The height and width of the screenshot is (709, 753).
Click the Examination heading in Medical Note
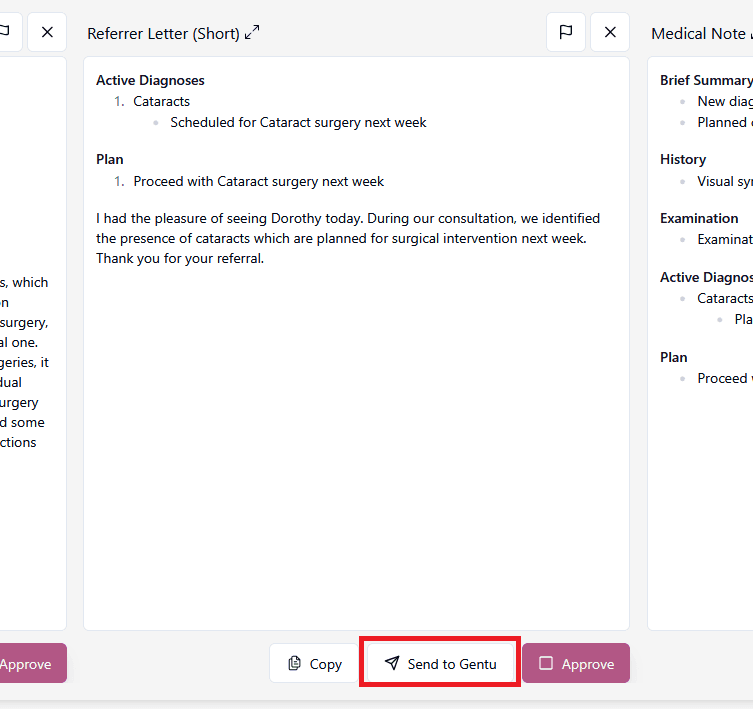[699, 219]
